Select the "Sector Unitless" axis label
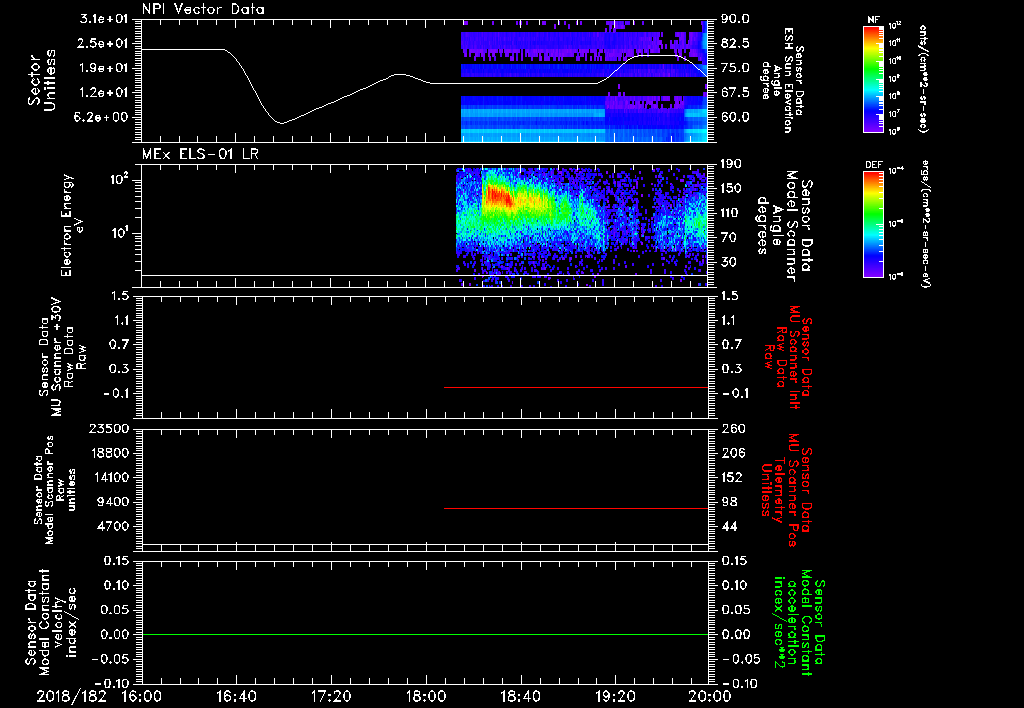Image resolution: width=1024 pixels, height=708 pixels. click(x=42, y=80)
